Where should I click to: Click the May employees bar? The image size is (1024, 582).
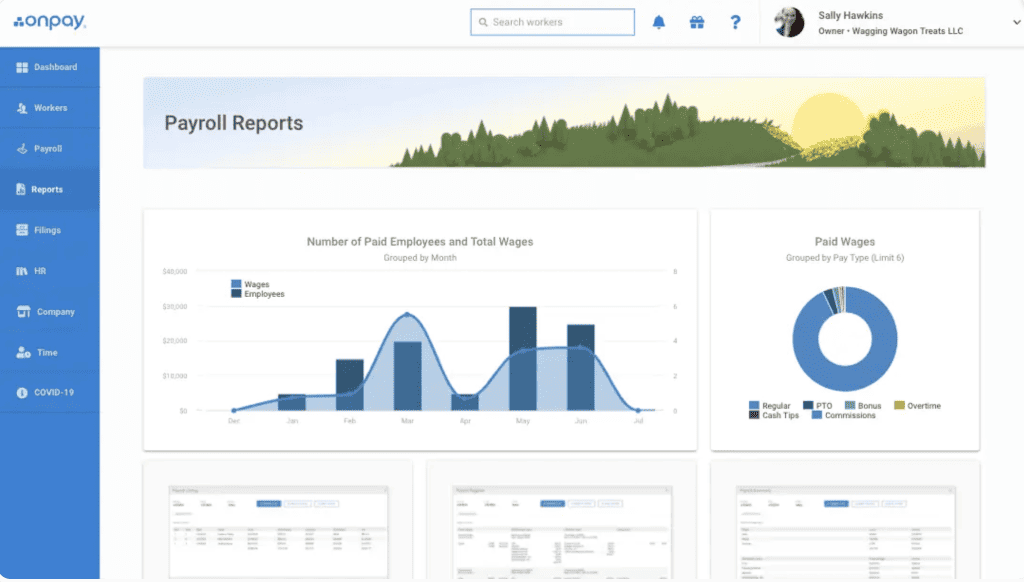[522, 359]
